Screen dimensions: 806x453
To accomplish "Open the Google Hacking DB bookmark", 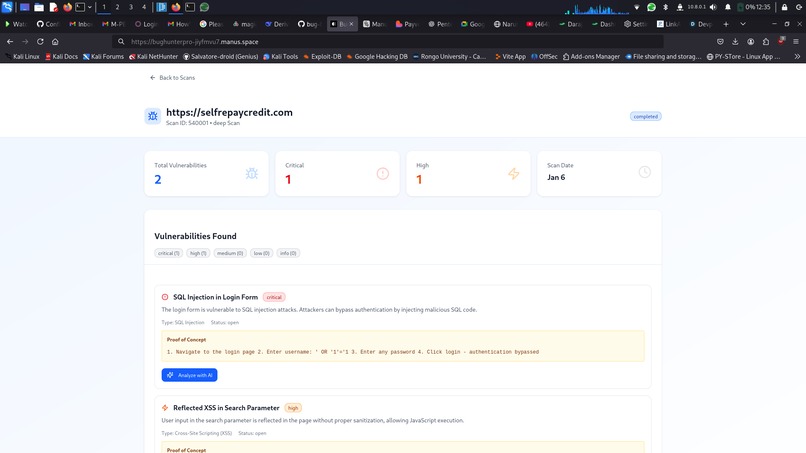I will (x=377, y=57).
